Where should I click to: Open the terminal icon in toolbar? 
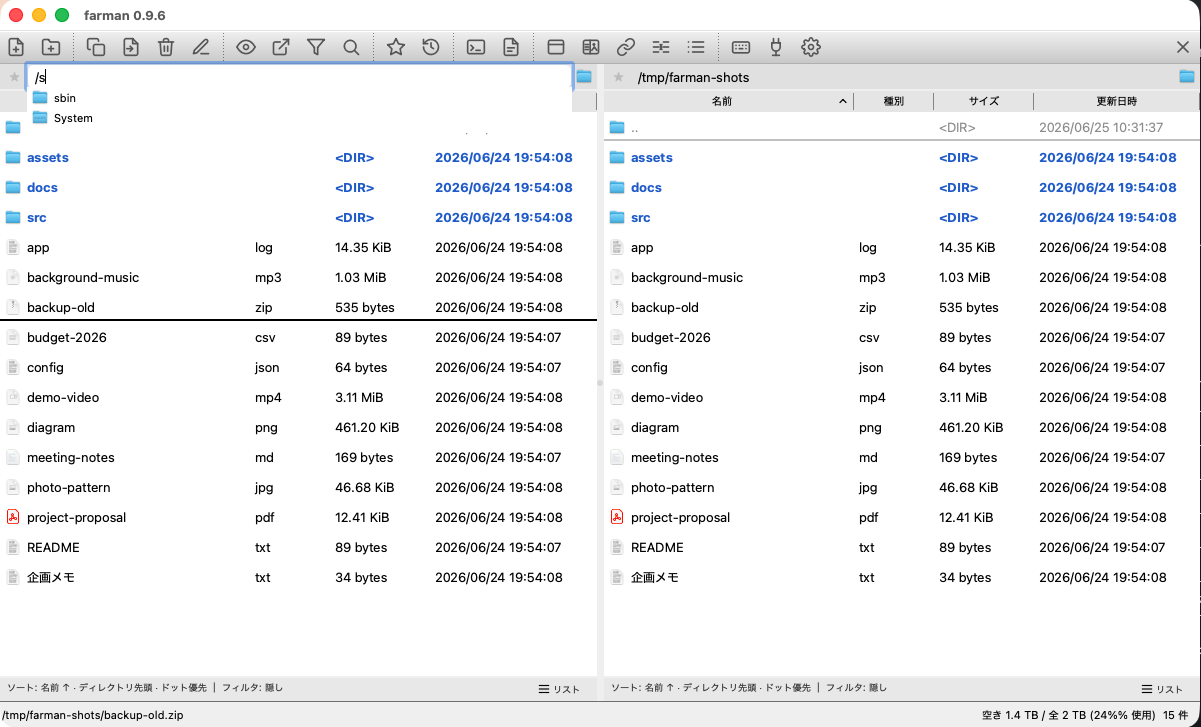click(x=477, y=47)
